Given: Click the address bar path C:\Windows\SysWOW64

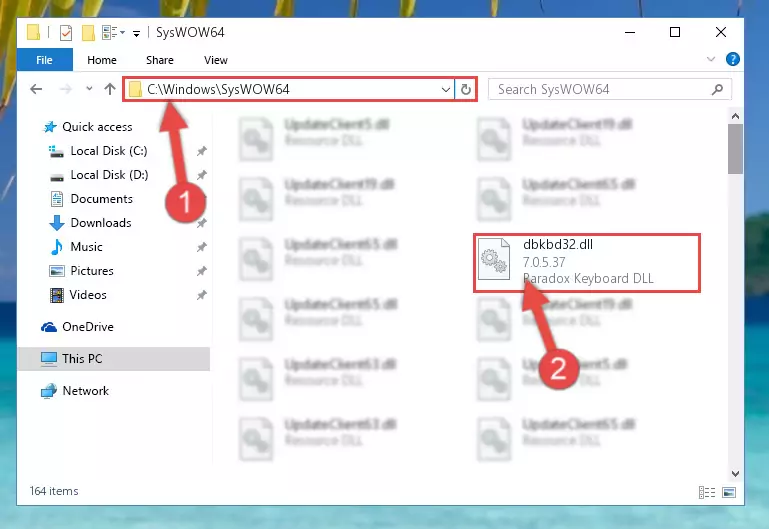Looking at the screenshot, I should coord(218,89).
